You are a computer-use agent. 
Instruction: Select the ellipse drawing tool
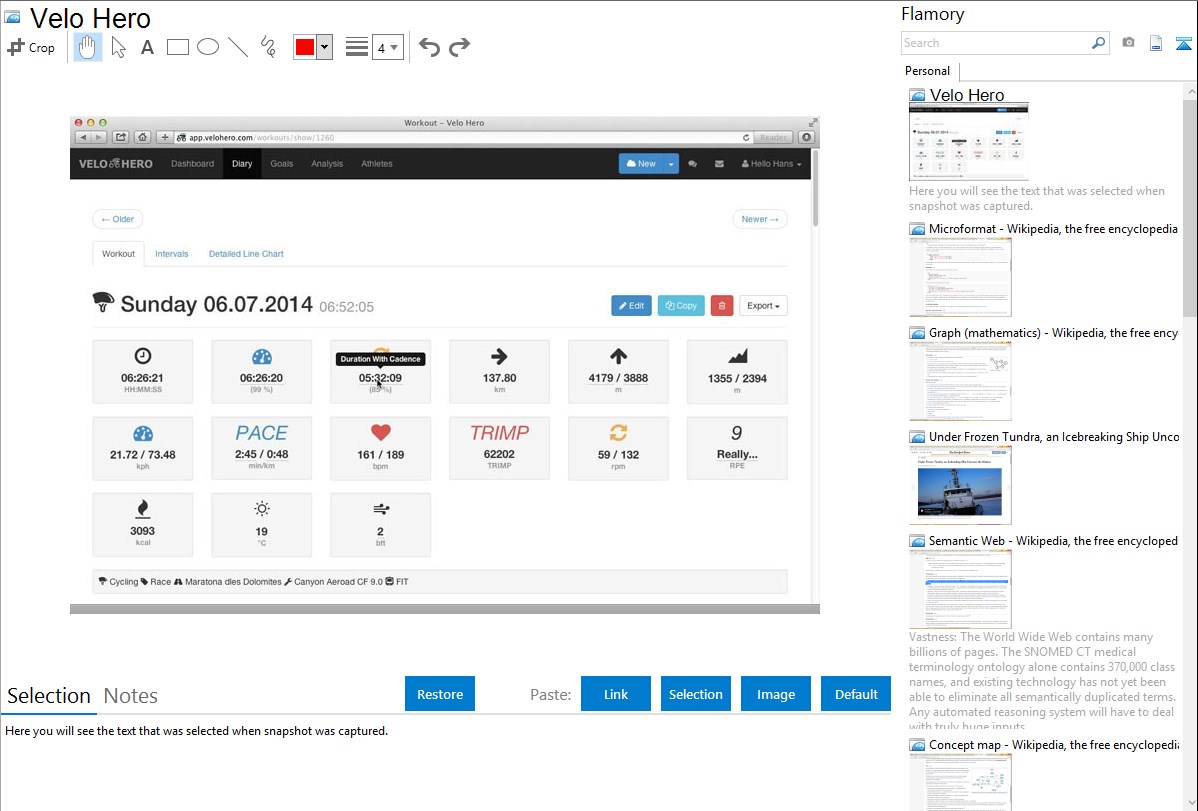208,47
